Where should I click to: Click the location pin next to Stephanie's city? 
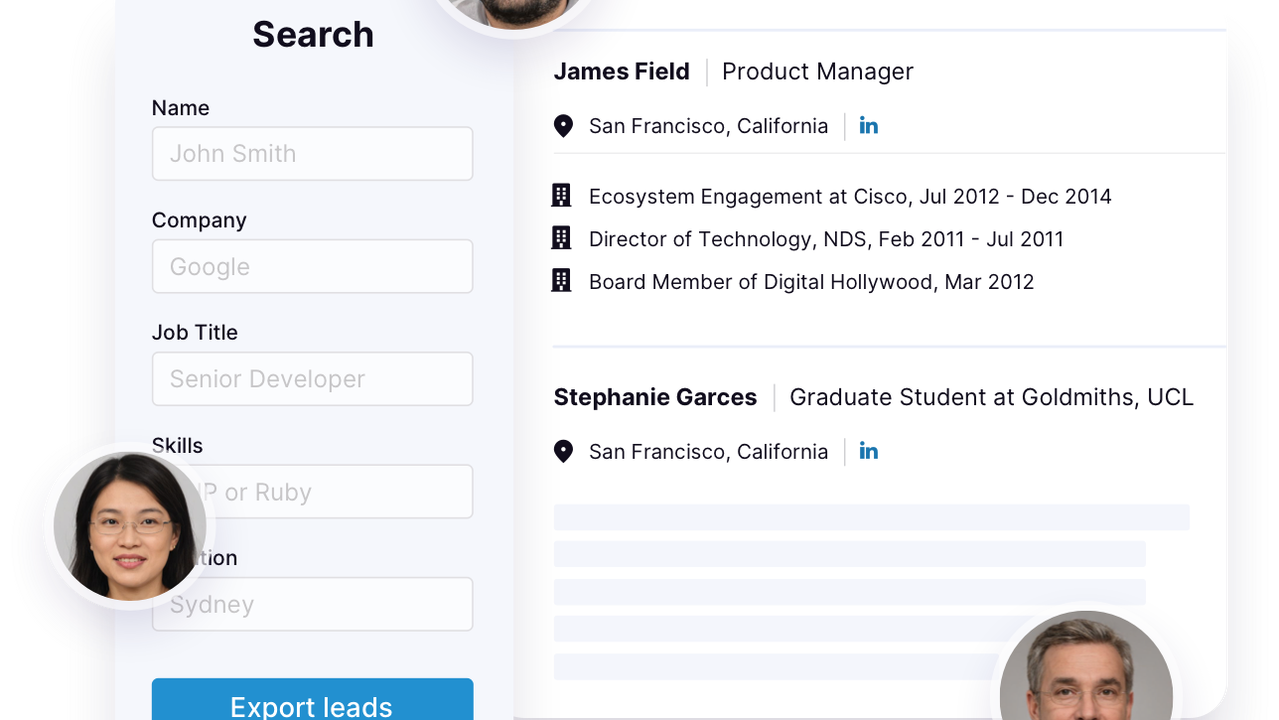563,451
